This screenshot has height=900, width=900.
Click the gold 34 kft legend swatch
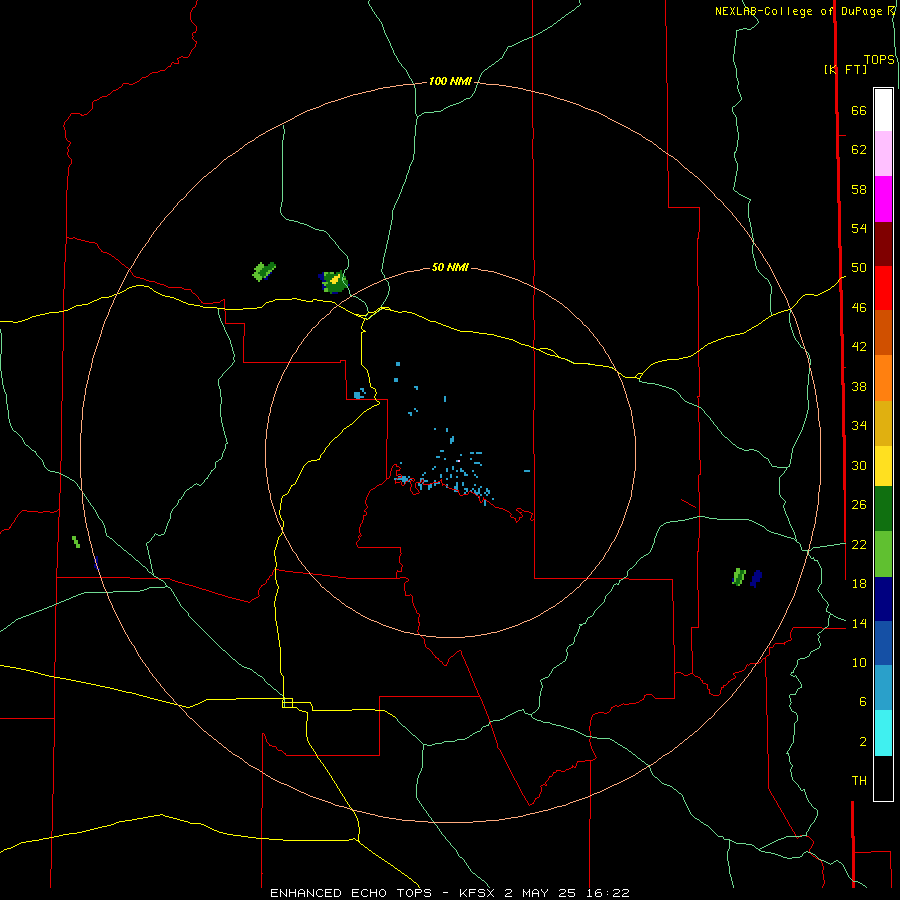point(883,423)
